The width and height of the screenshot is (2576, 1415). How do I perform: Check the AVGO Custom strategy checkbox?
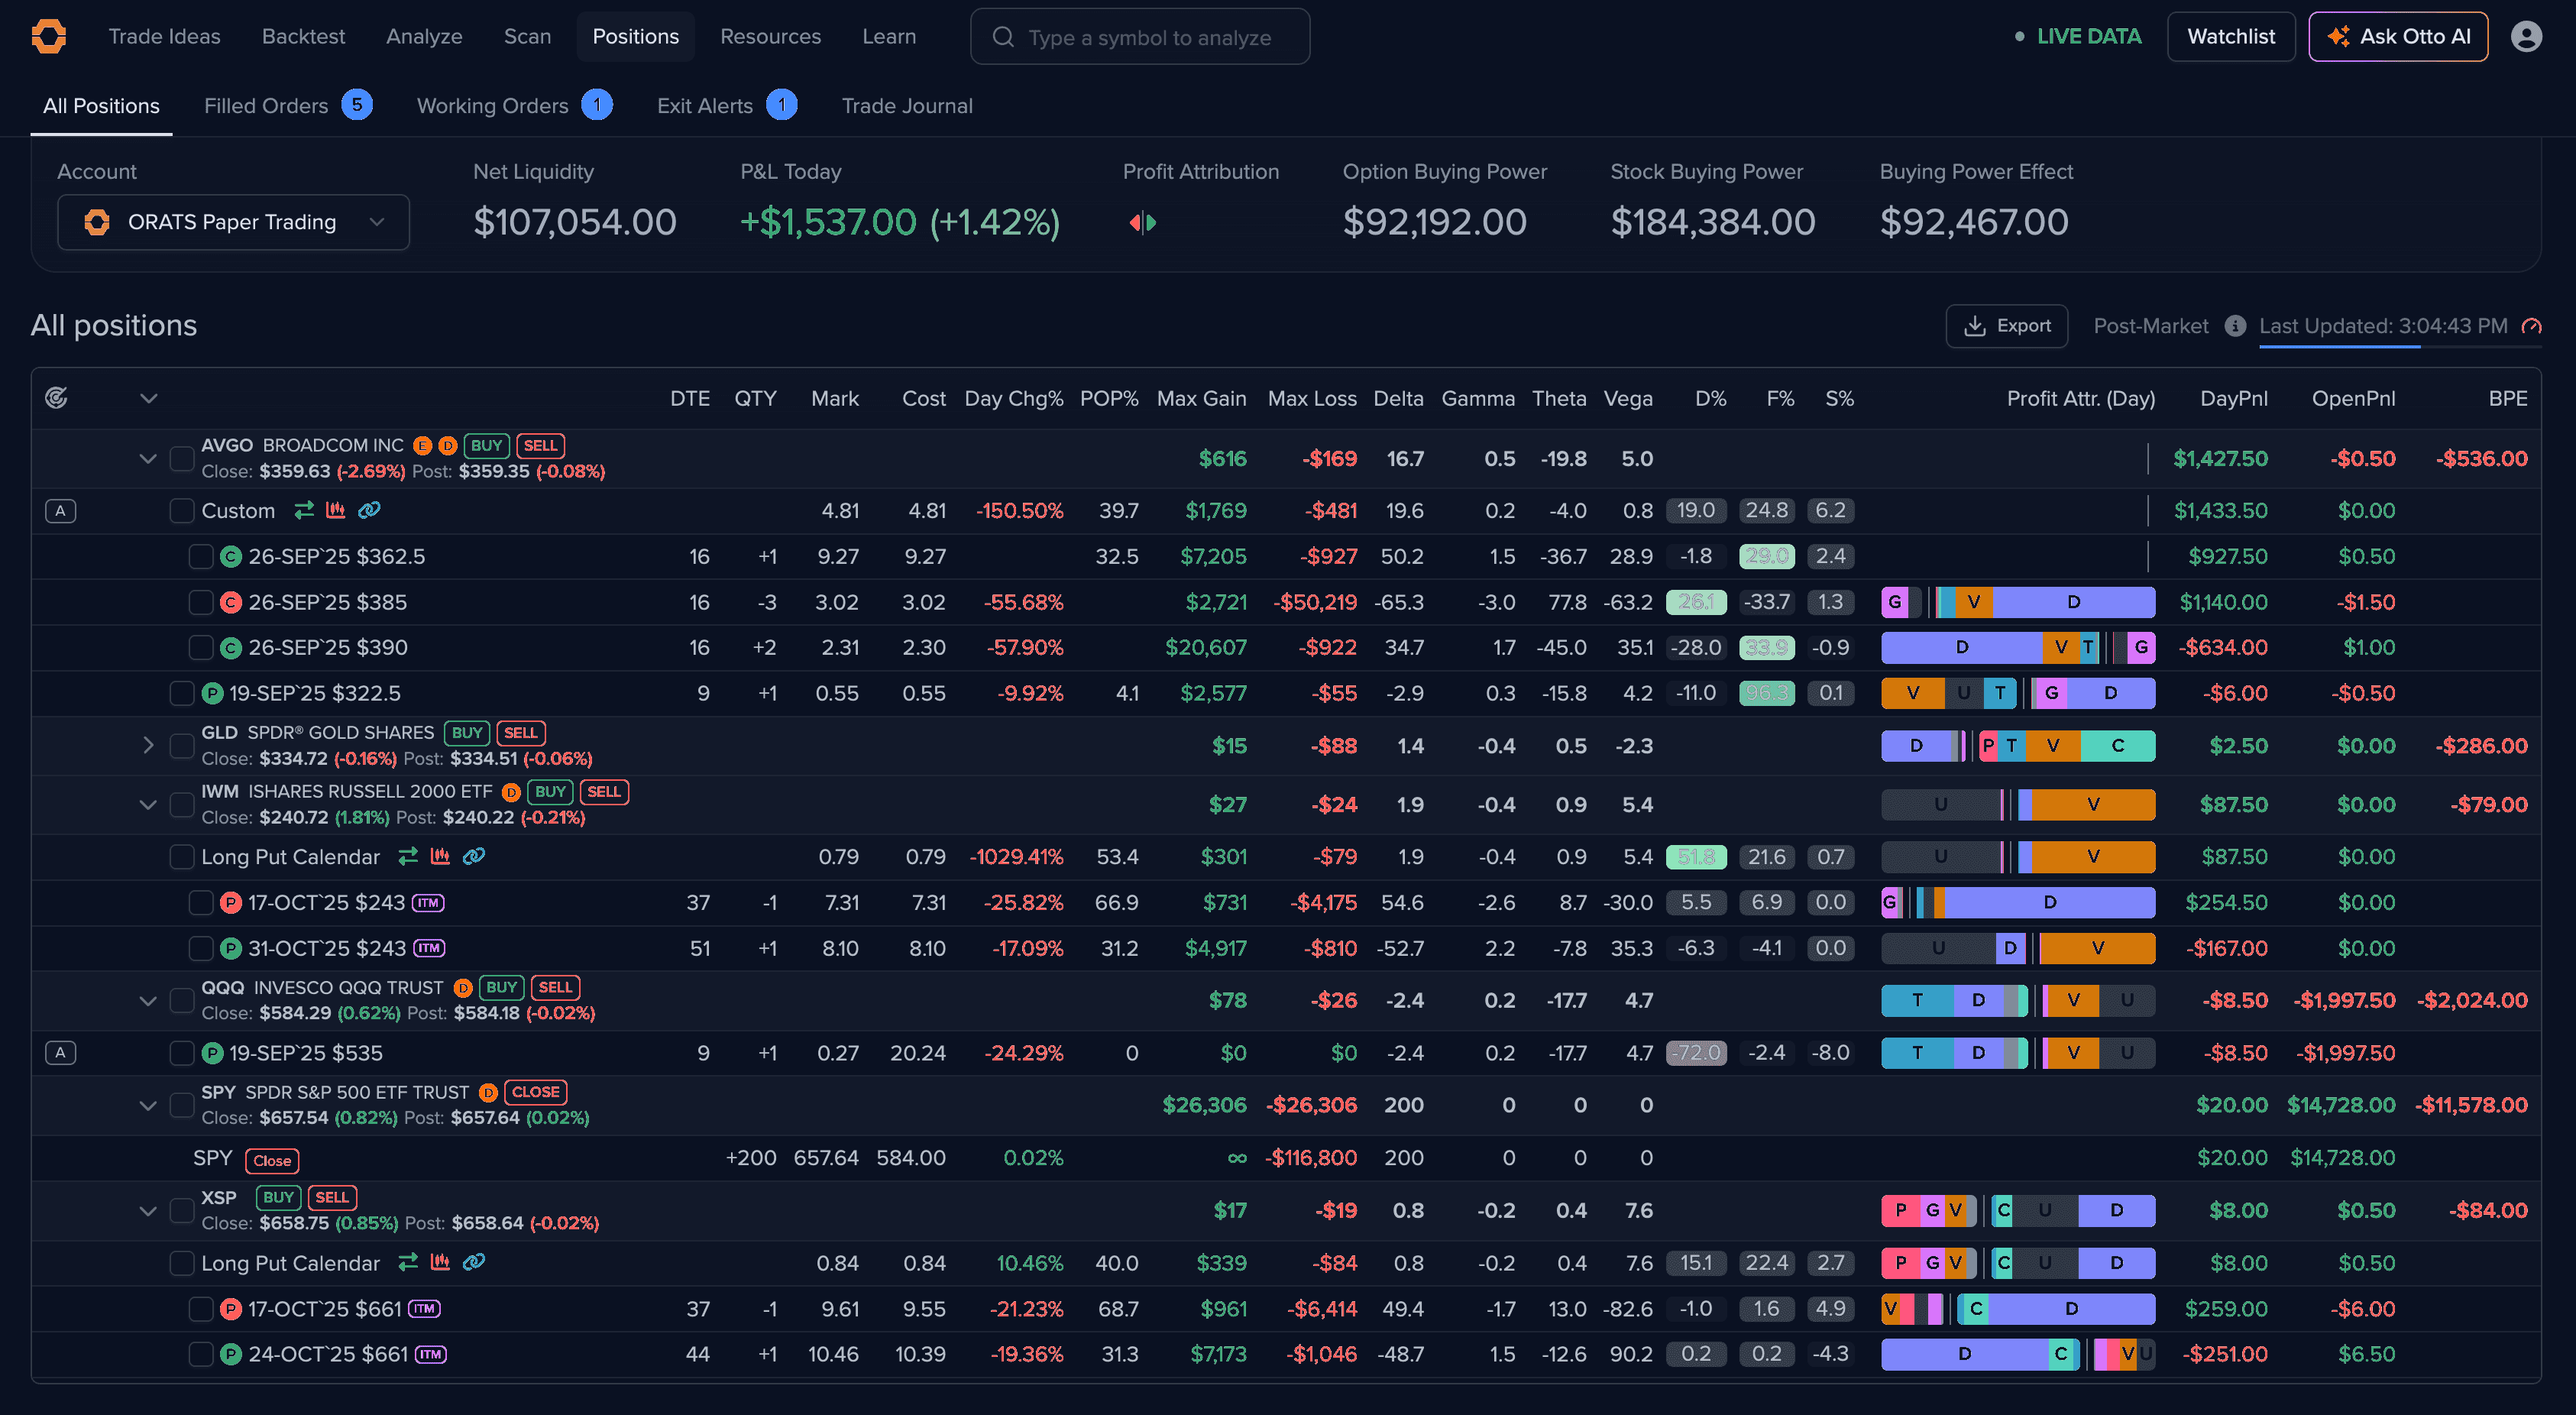coord(181,511)
